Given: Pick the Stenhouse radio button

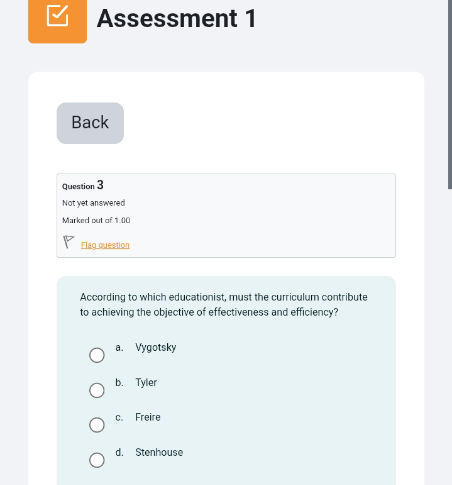Looking at the screenshot, I should pyautogui.click(x=97, y=460).
